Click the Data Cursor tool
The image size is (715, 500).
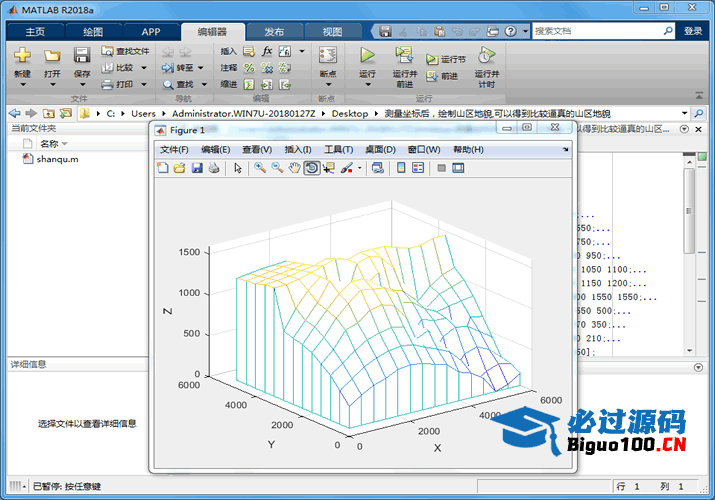point(329,168)
